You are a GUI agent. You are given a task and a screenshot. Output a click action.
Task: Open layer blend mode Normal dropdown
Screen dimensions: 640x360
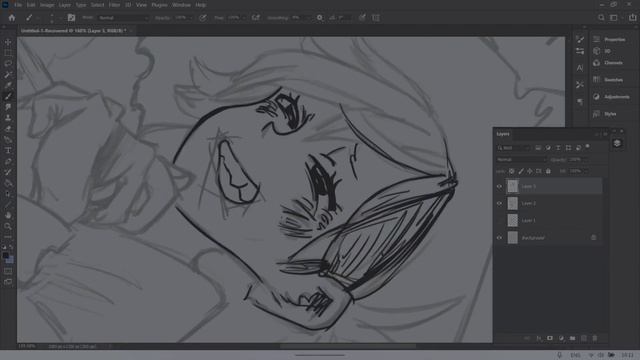click(x=521, y=160)
